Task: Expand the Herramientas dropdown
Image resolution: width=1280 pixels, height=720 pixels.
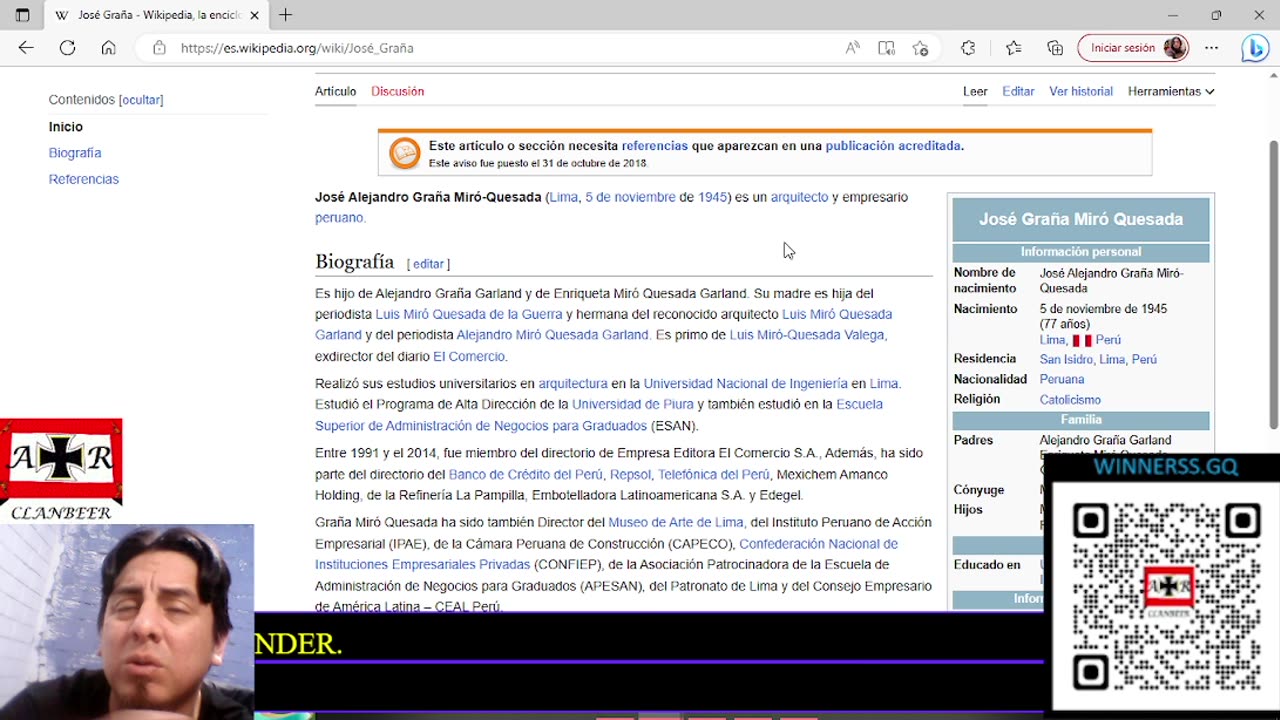Action: pyautogui.click(x=1171, y=91)
